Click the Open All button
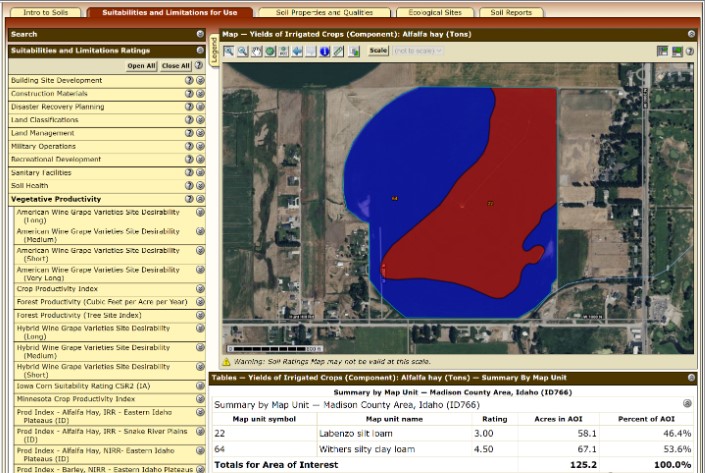The width and height of the screenshot is (705, 473). pyautogui.click(x=141, y=66)
